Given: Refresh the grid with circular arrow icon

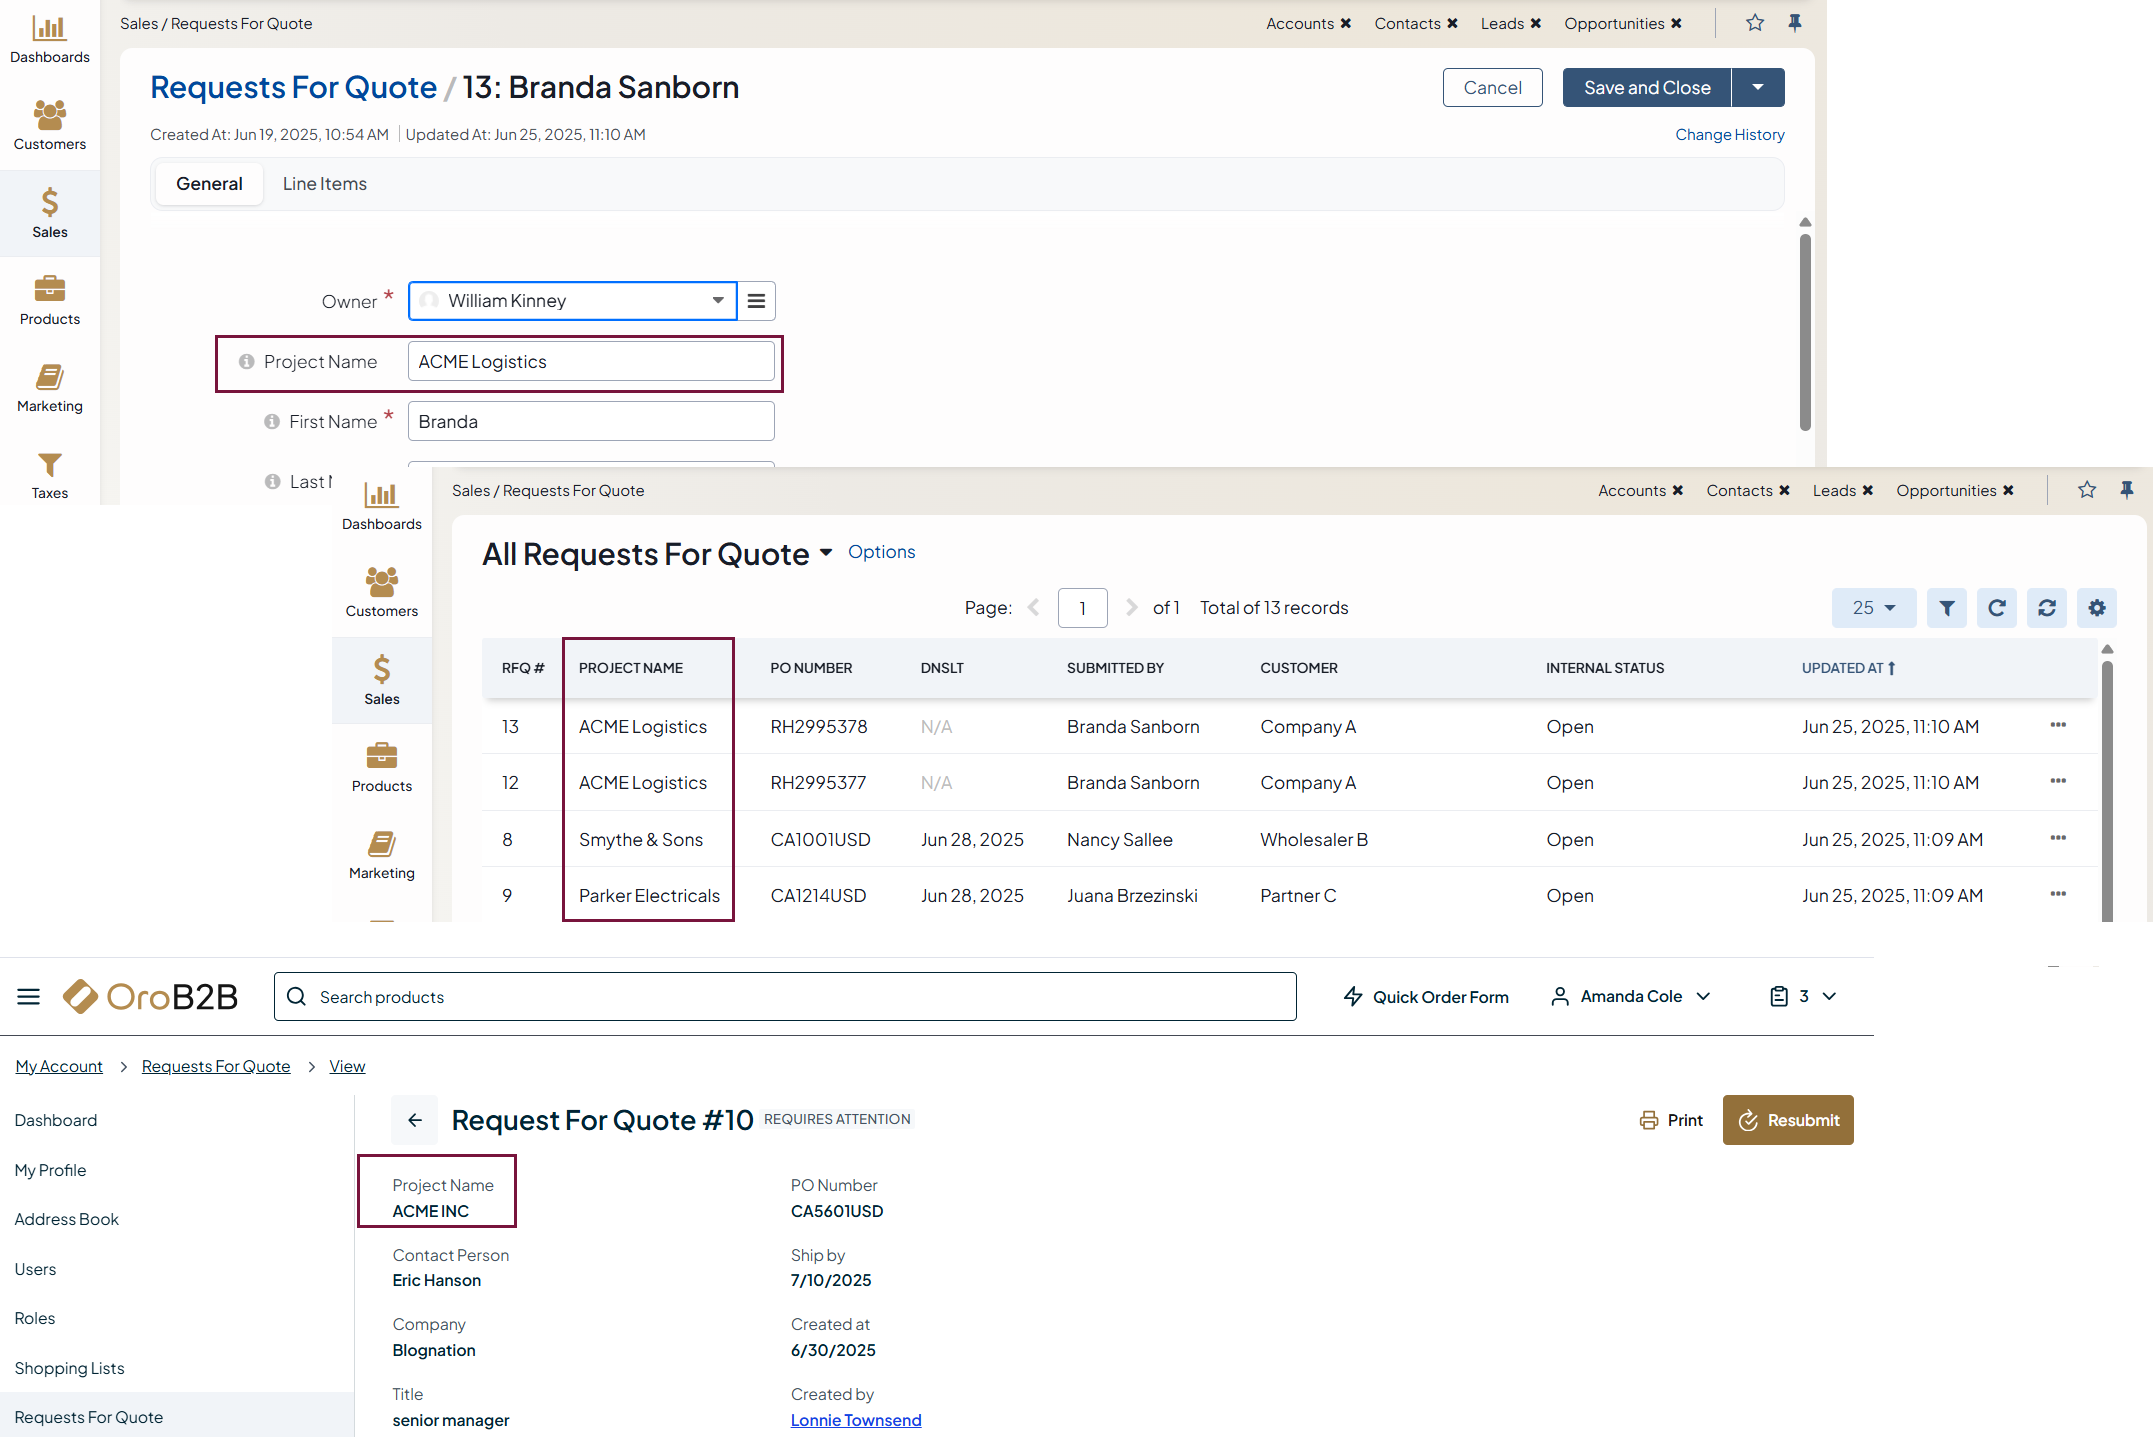Looking at the screenshot, I should [1996, 608].
